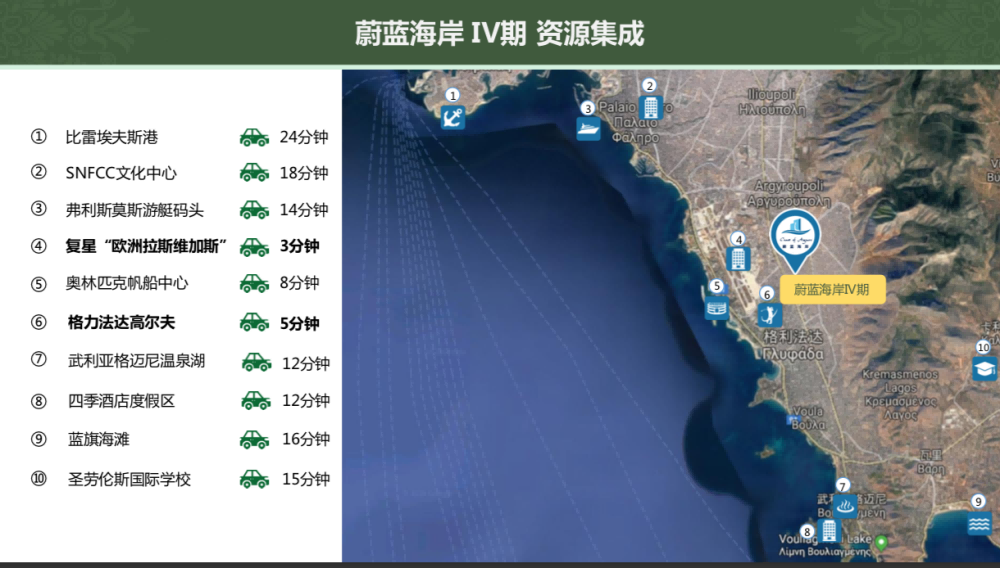Click the circled number ④ in the list
This screenshot has height=568, width=1000.
tap(39, 246)
